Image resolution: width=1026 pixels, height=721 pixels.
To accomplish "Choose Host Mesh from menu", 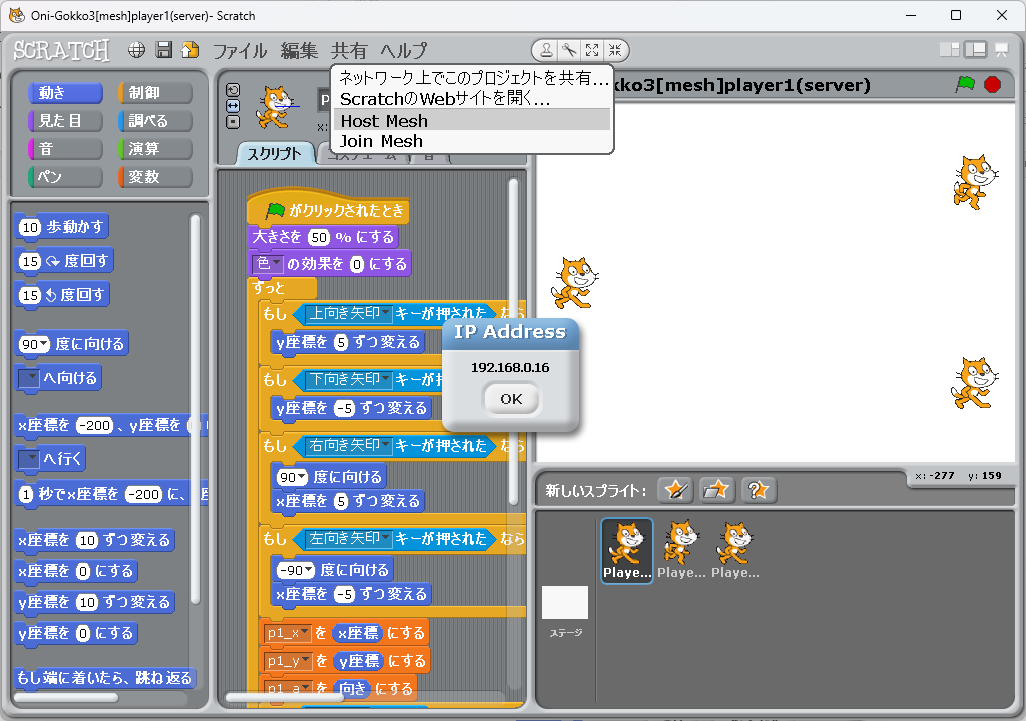I will tap(472, 121).
